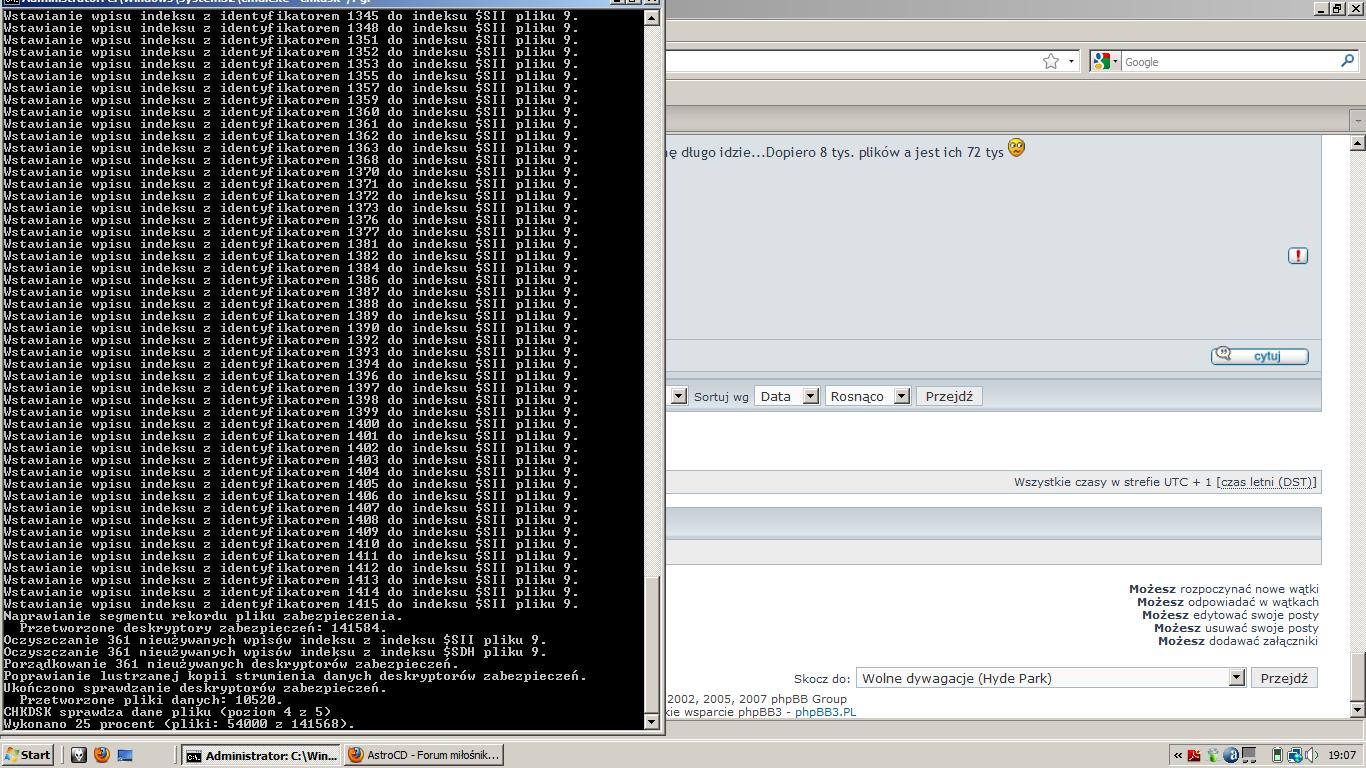Viewport: 1366px width, 768px height.
Task: Click the bookmark star in Firefox address bar
Action: pos(1051,62)
